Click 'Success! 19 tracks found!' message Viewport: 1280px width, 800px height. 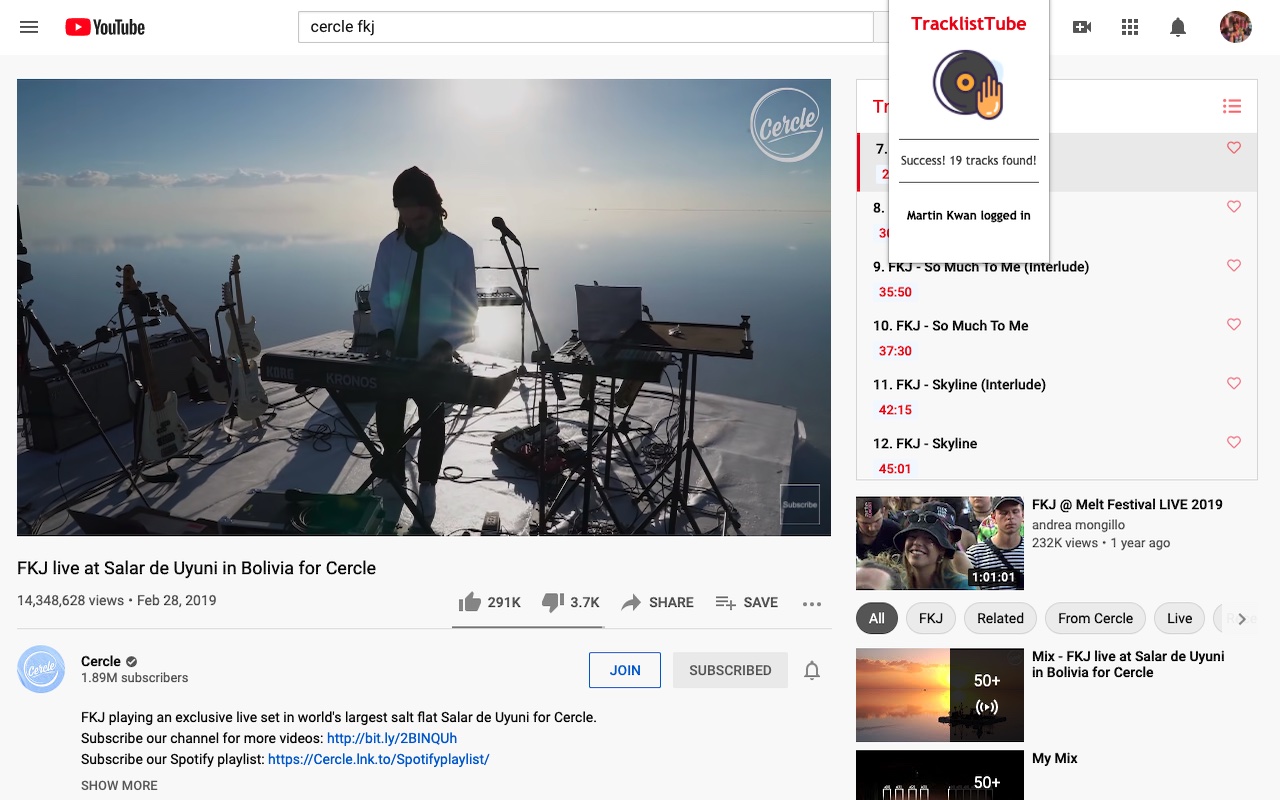click(x=968, y=161)
